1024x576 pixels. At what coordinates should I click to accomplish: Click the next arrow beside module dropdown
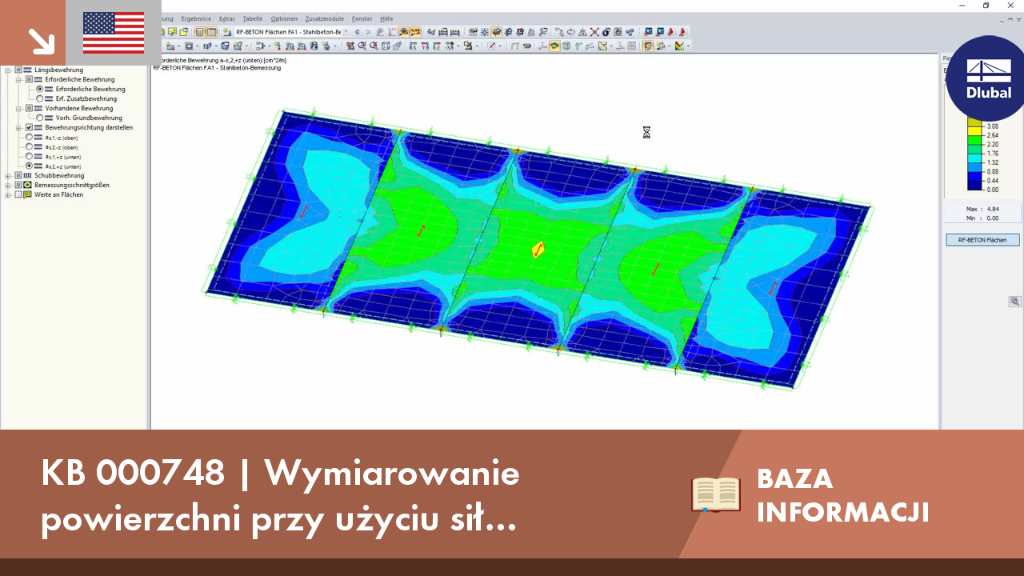pos(368,32)
